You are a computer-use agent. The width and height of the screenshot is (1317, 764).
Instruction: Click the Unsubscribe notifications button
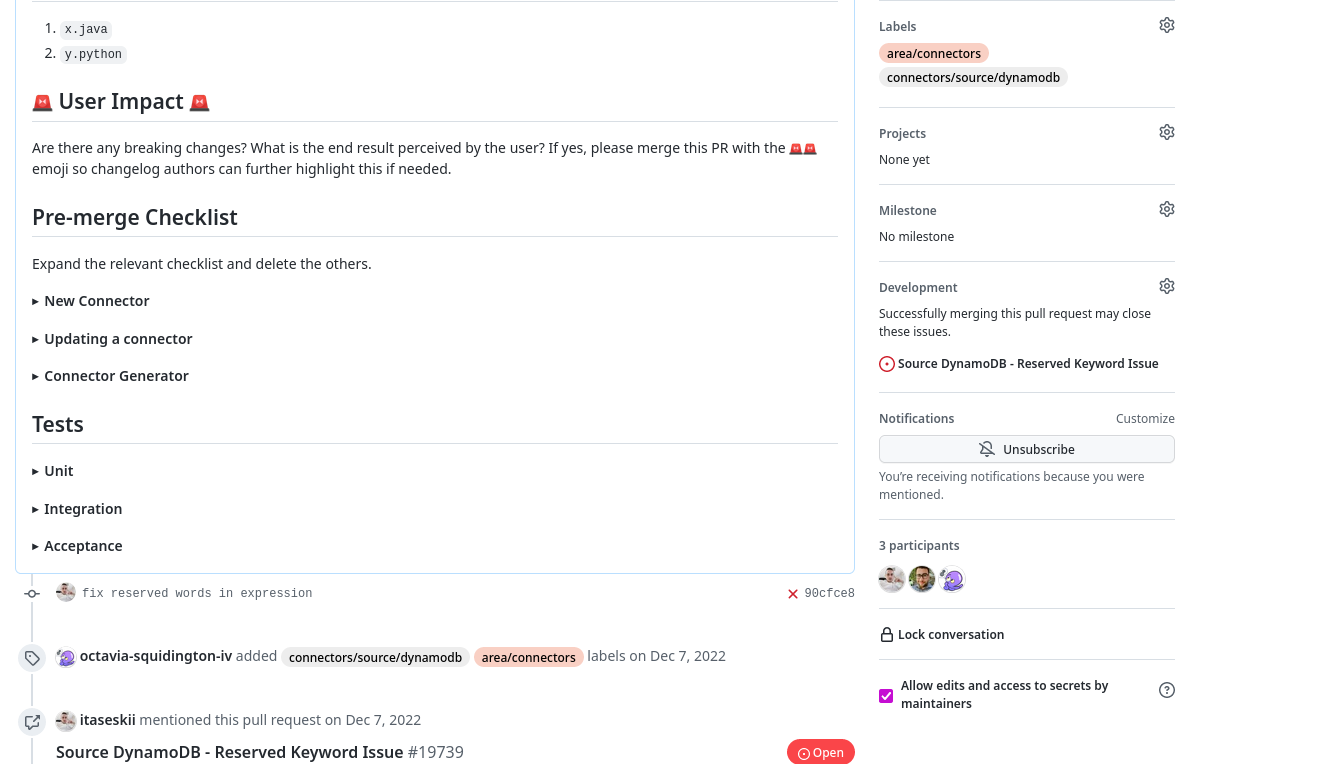point(1027,449)
